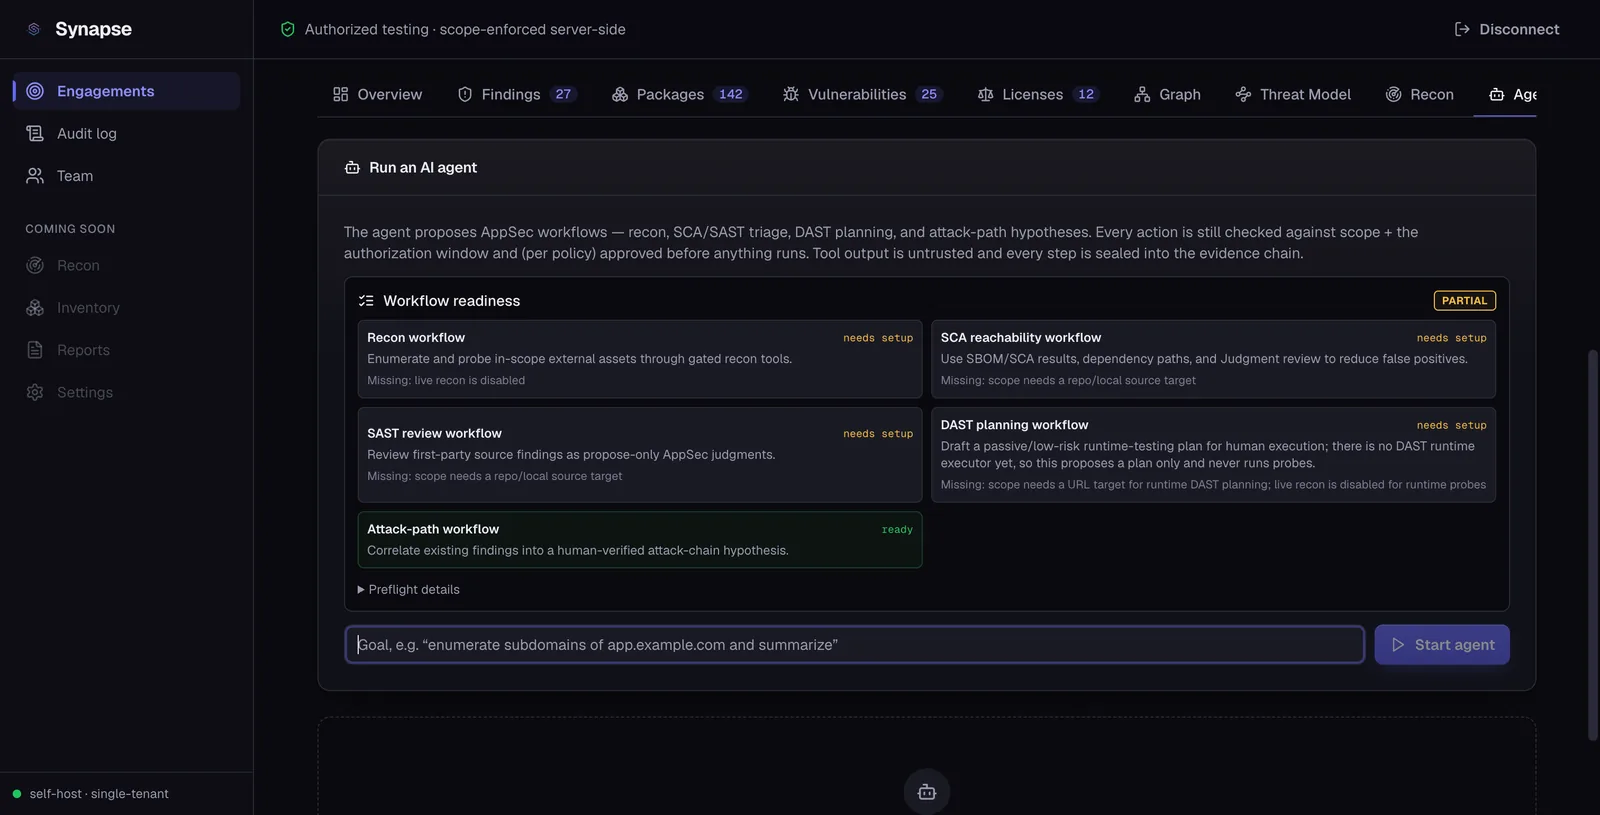This screenshot has height=815, width=1600.
Task: Click the agent goal input field
Action: tap(855, 645)
